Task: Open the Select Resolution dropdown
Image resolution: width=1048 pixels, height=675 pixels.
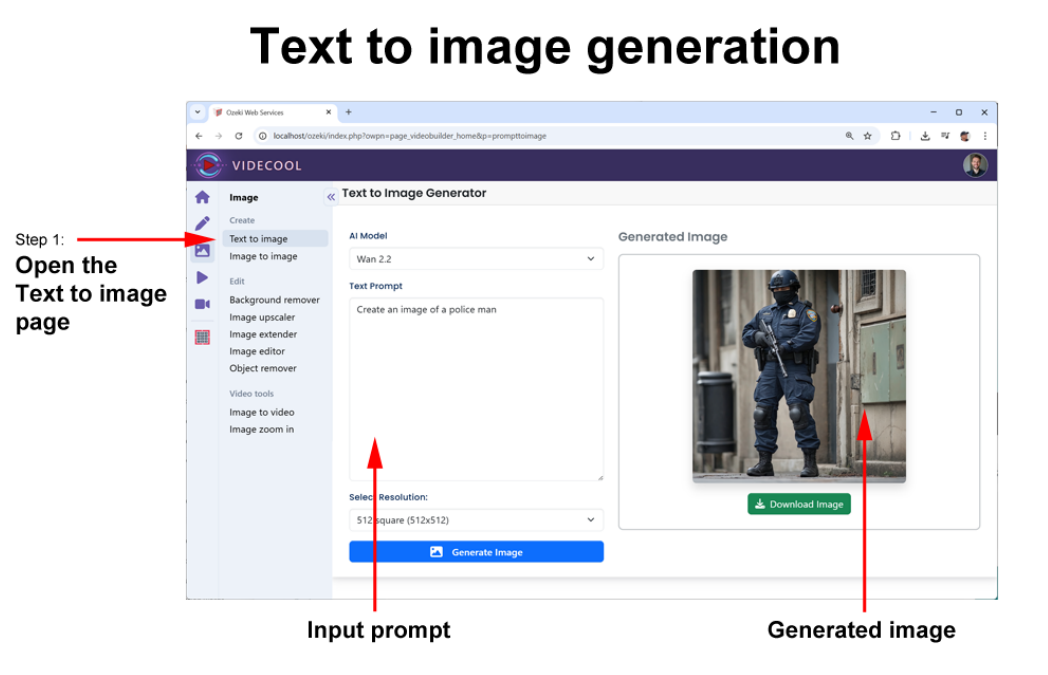Action: click(x=476, y=520)
